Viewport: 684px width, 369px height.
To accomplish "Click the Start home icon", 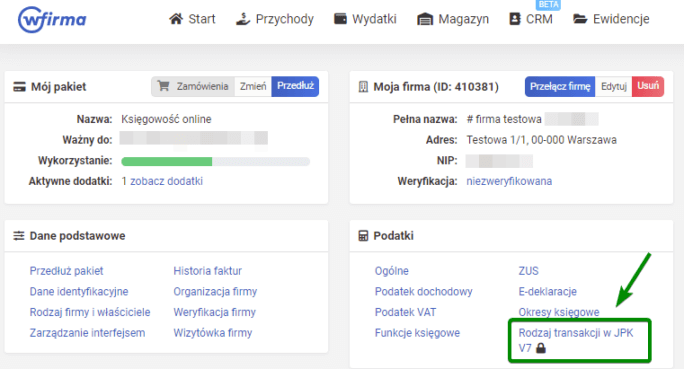I will tap(176, 19).
